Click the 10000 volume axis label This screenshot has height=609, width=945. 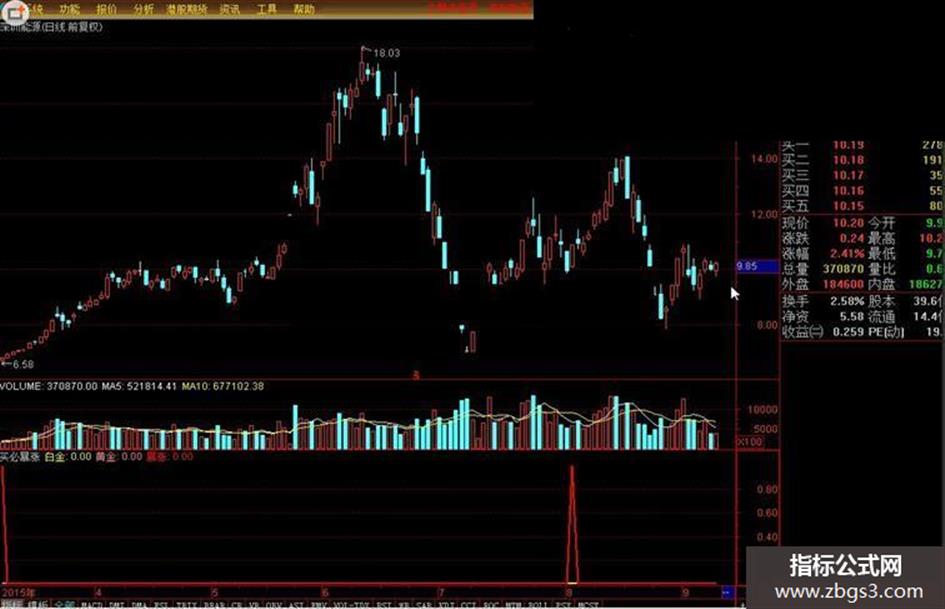pos(762,409)
